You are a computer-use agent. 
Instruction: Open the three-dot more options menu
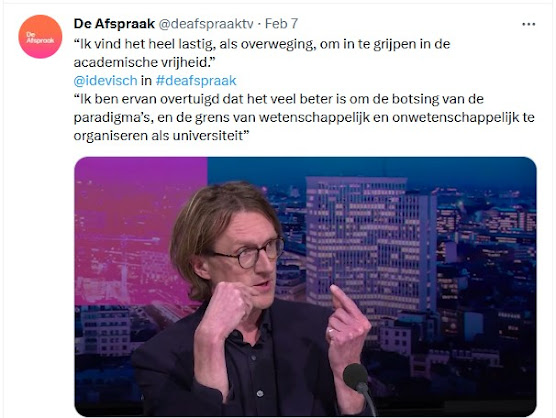point(528,24)
